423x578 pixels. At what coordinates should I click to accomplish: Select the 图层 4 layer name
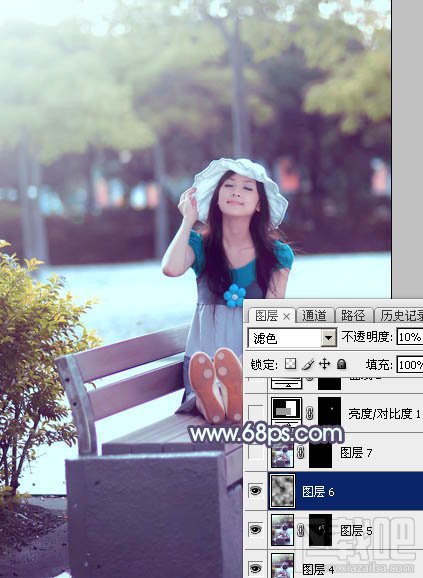318,569
